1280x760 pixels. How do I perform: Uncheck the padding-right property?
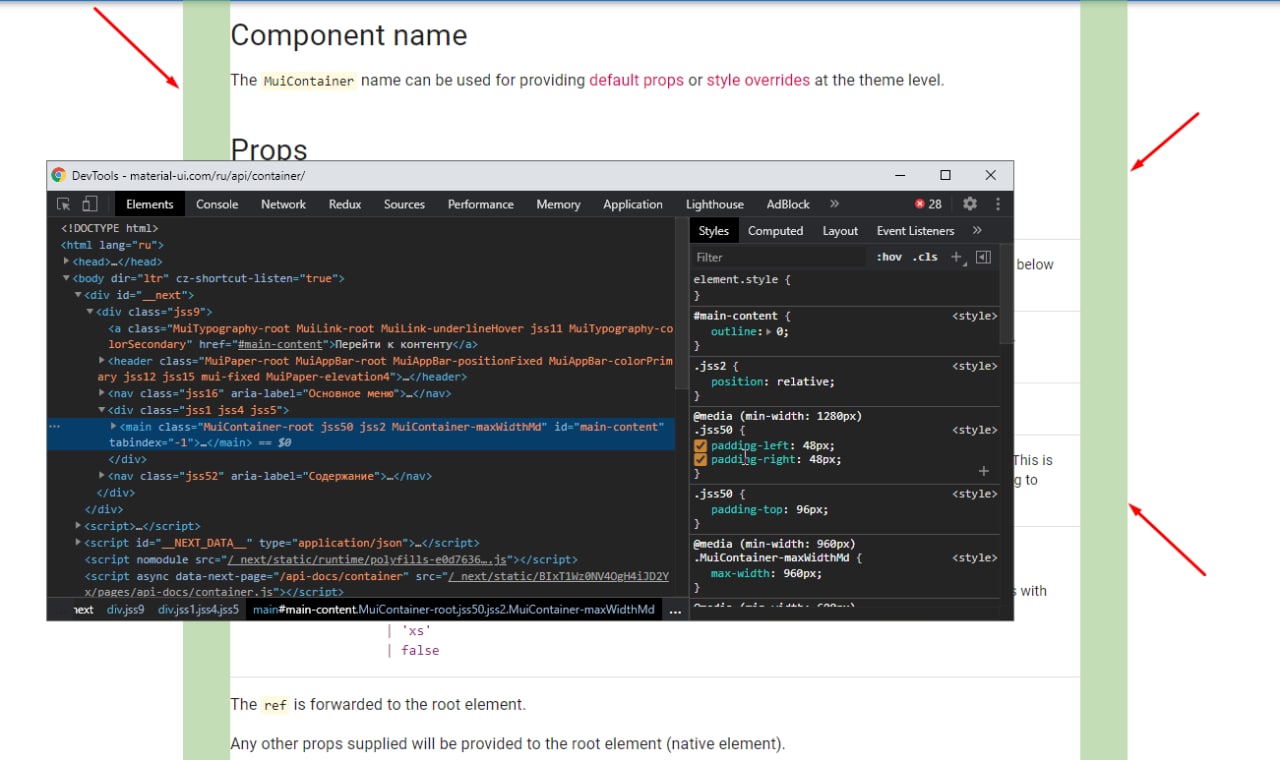click(701, 460)
